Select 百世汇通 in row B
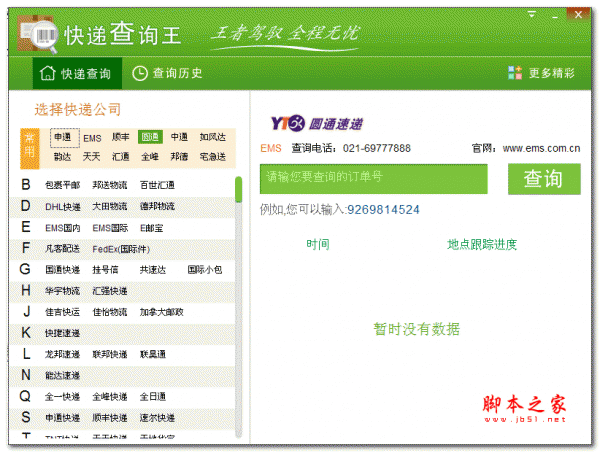 pos(157,185)
